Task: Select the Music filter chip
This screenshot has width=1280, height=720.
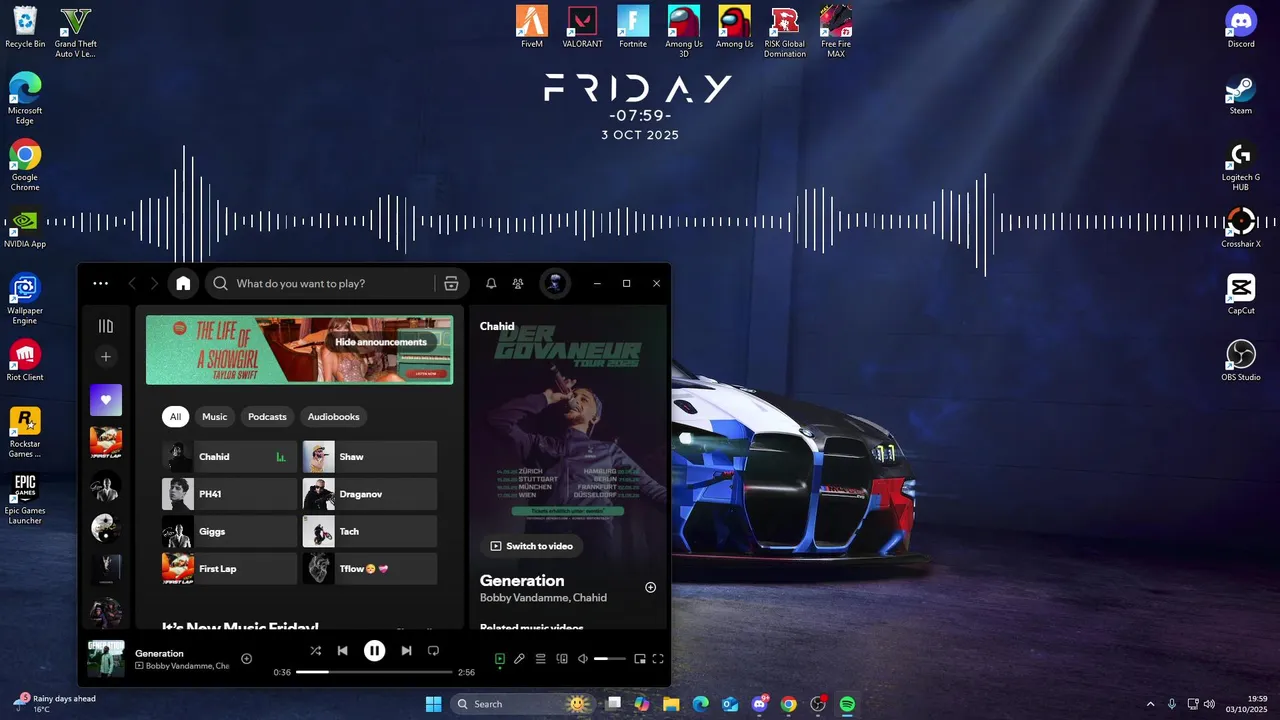Action: click(x=214, y=417)
